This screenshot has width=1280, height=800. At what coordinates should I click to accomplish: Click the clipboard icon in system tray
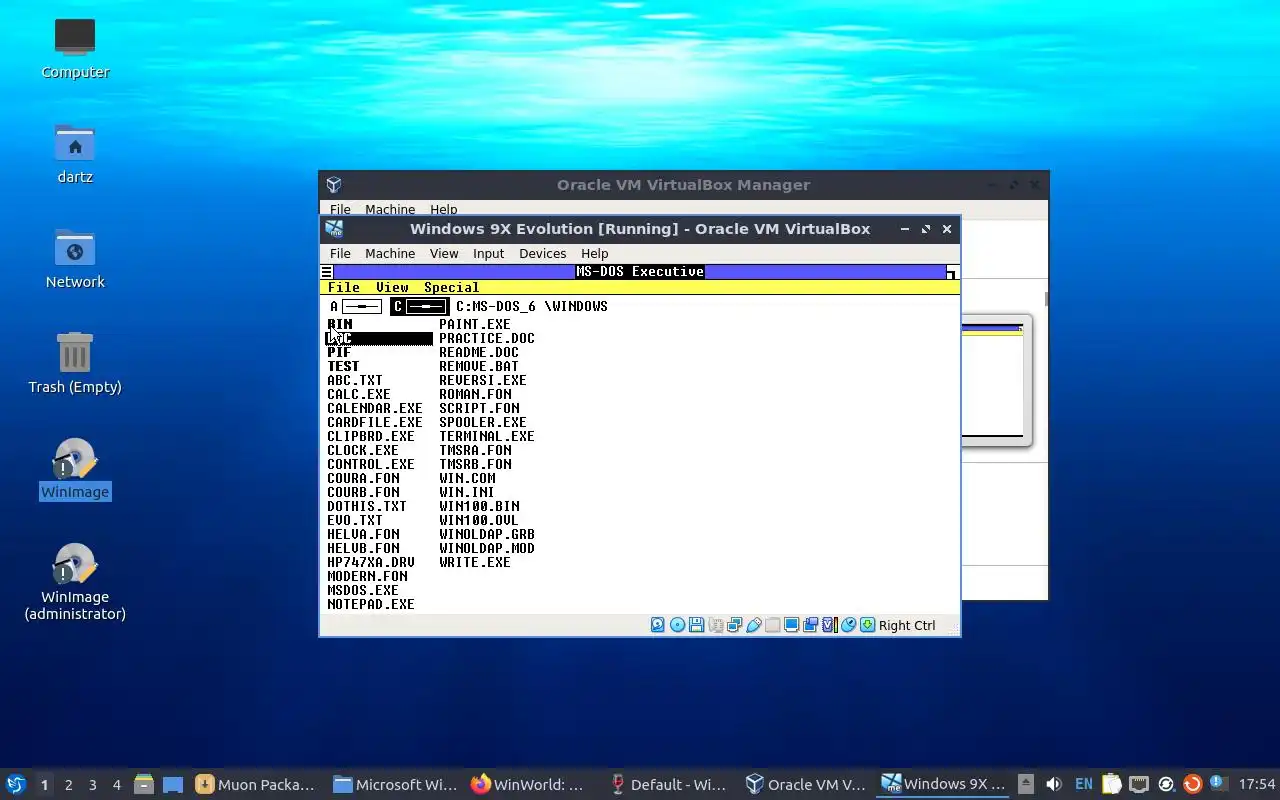1111,784
